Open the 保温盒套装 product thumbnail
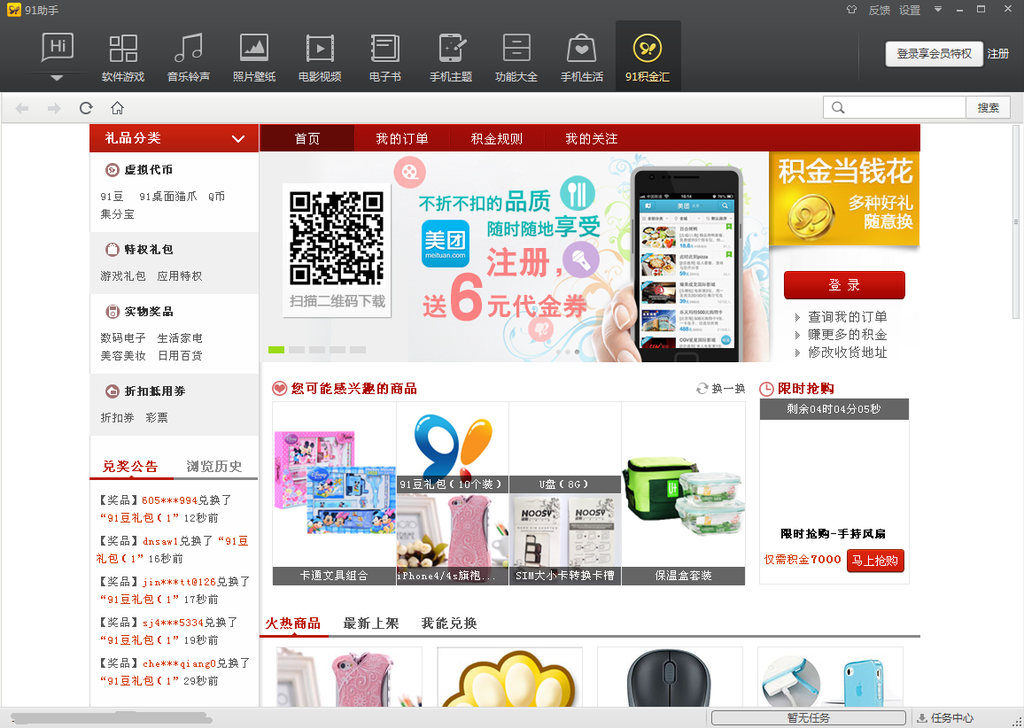The height and width of the screenshot is (728, 1024). click(x=683, y=494)
